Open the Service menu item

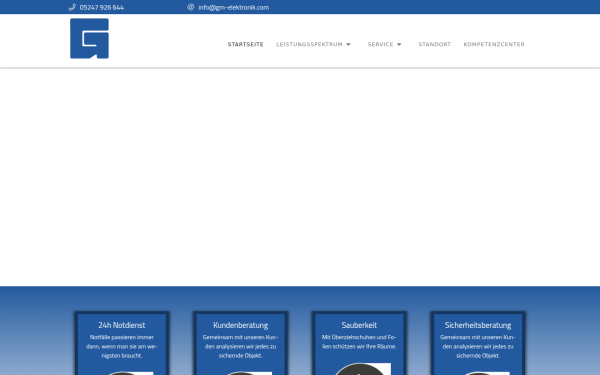click(x=380, y=44)
